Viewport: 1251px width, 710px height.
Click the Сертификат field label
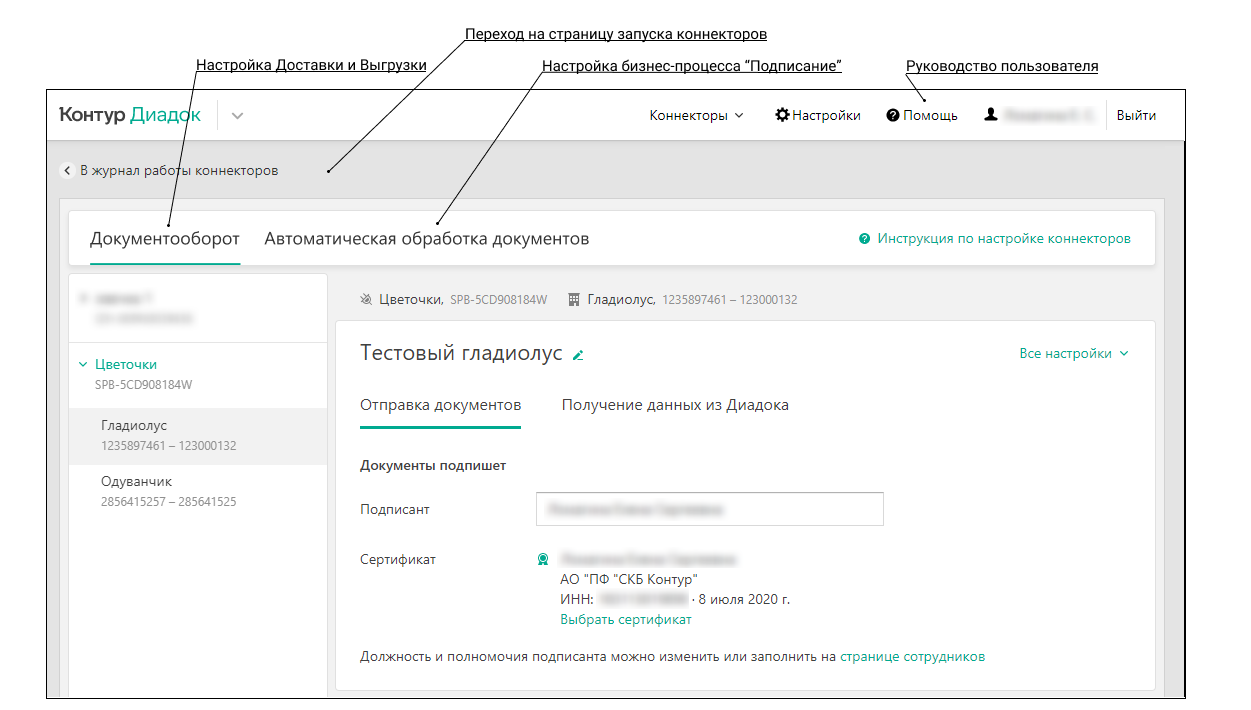[398, 559]
